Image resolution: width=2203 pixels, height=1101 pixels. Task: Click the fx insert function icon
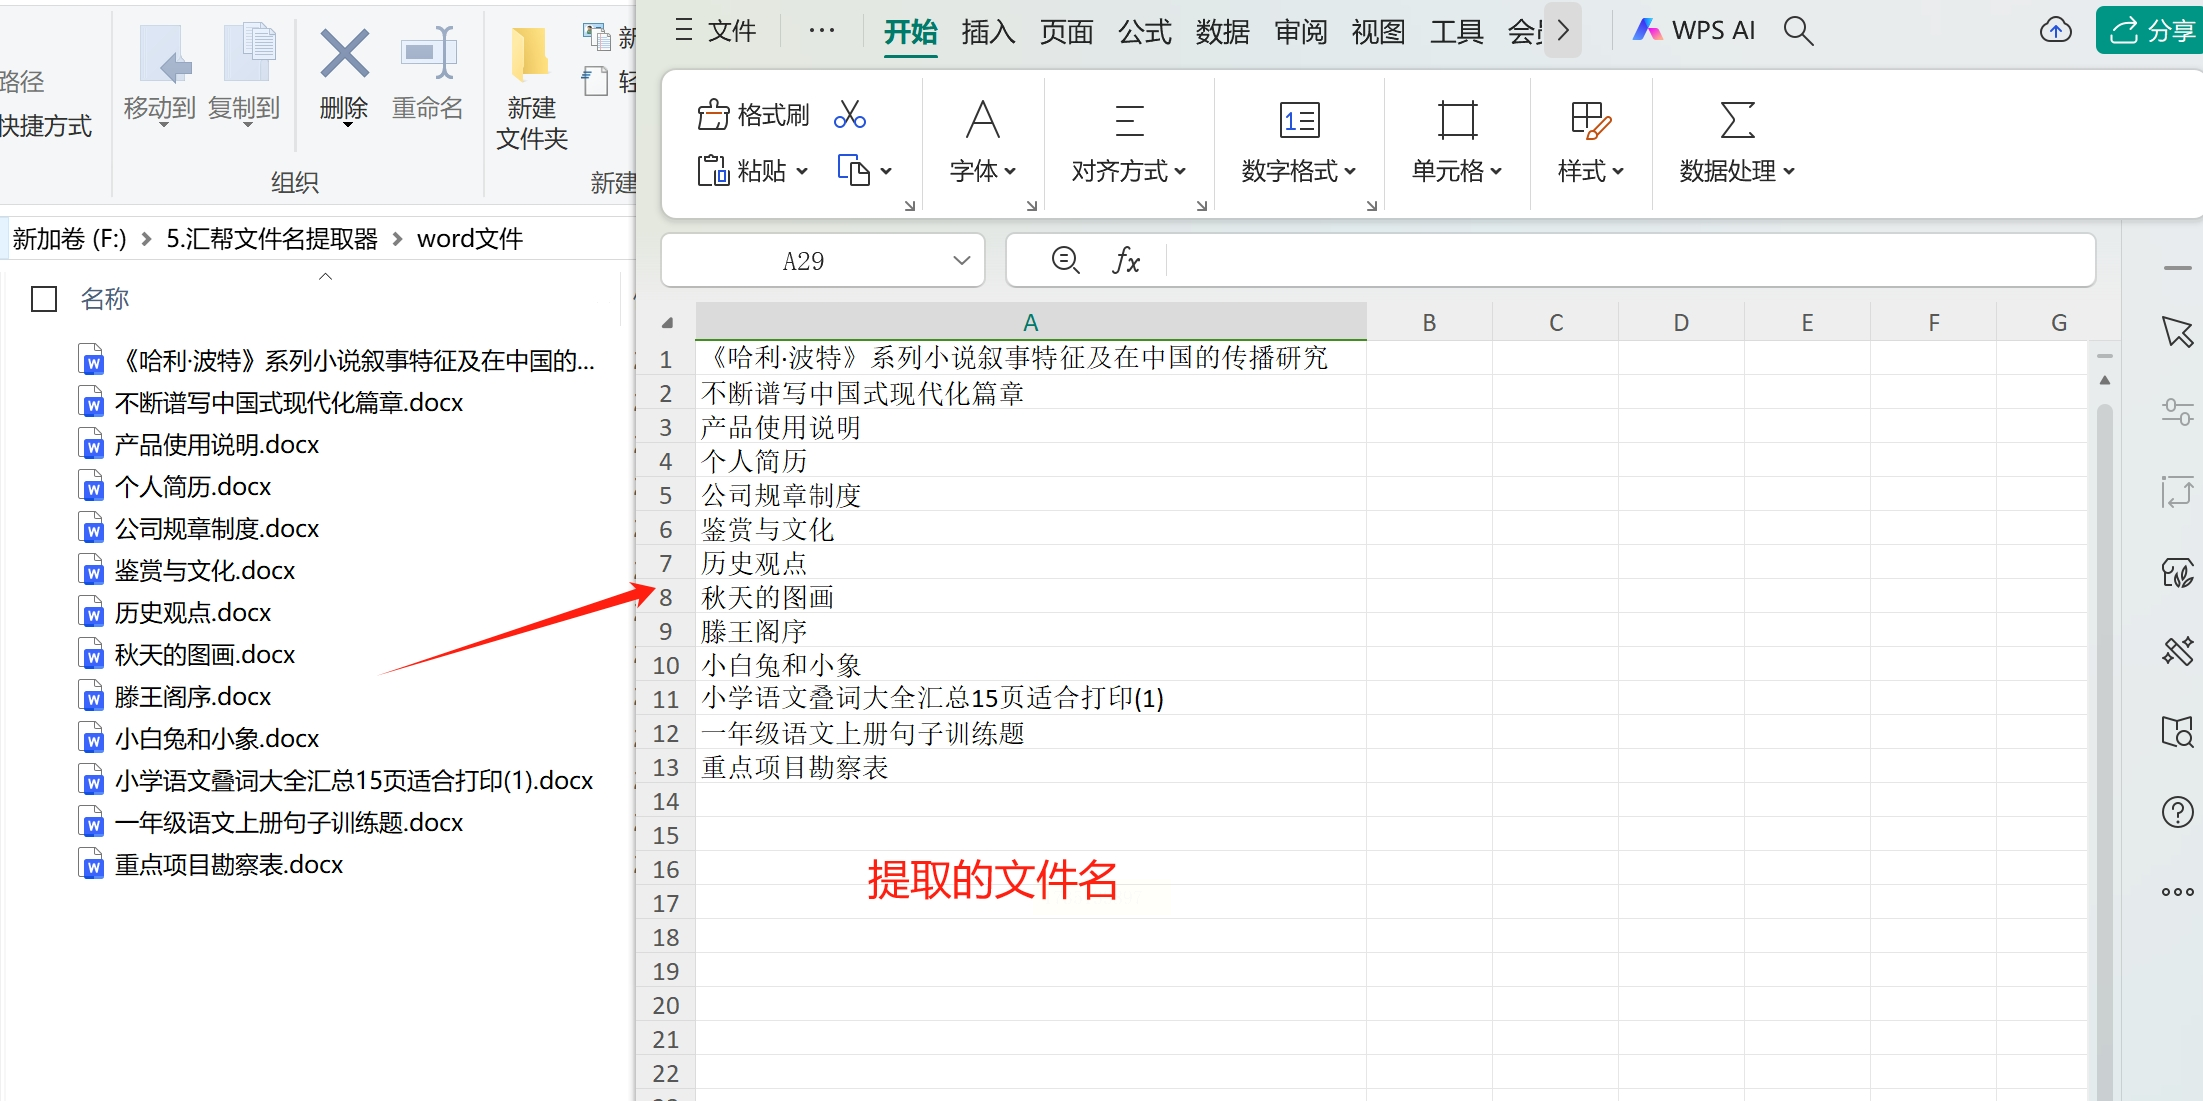1125,261
